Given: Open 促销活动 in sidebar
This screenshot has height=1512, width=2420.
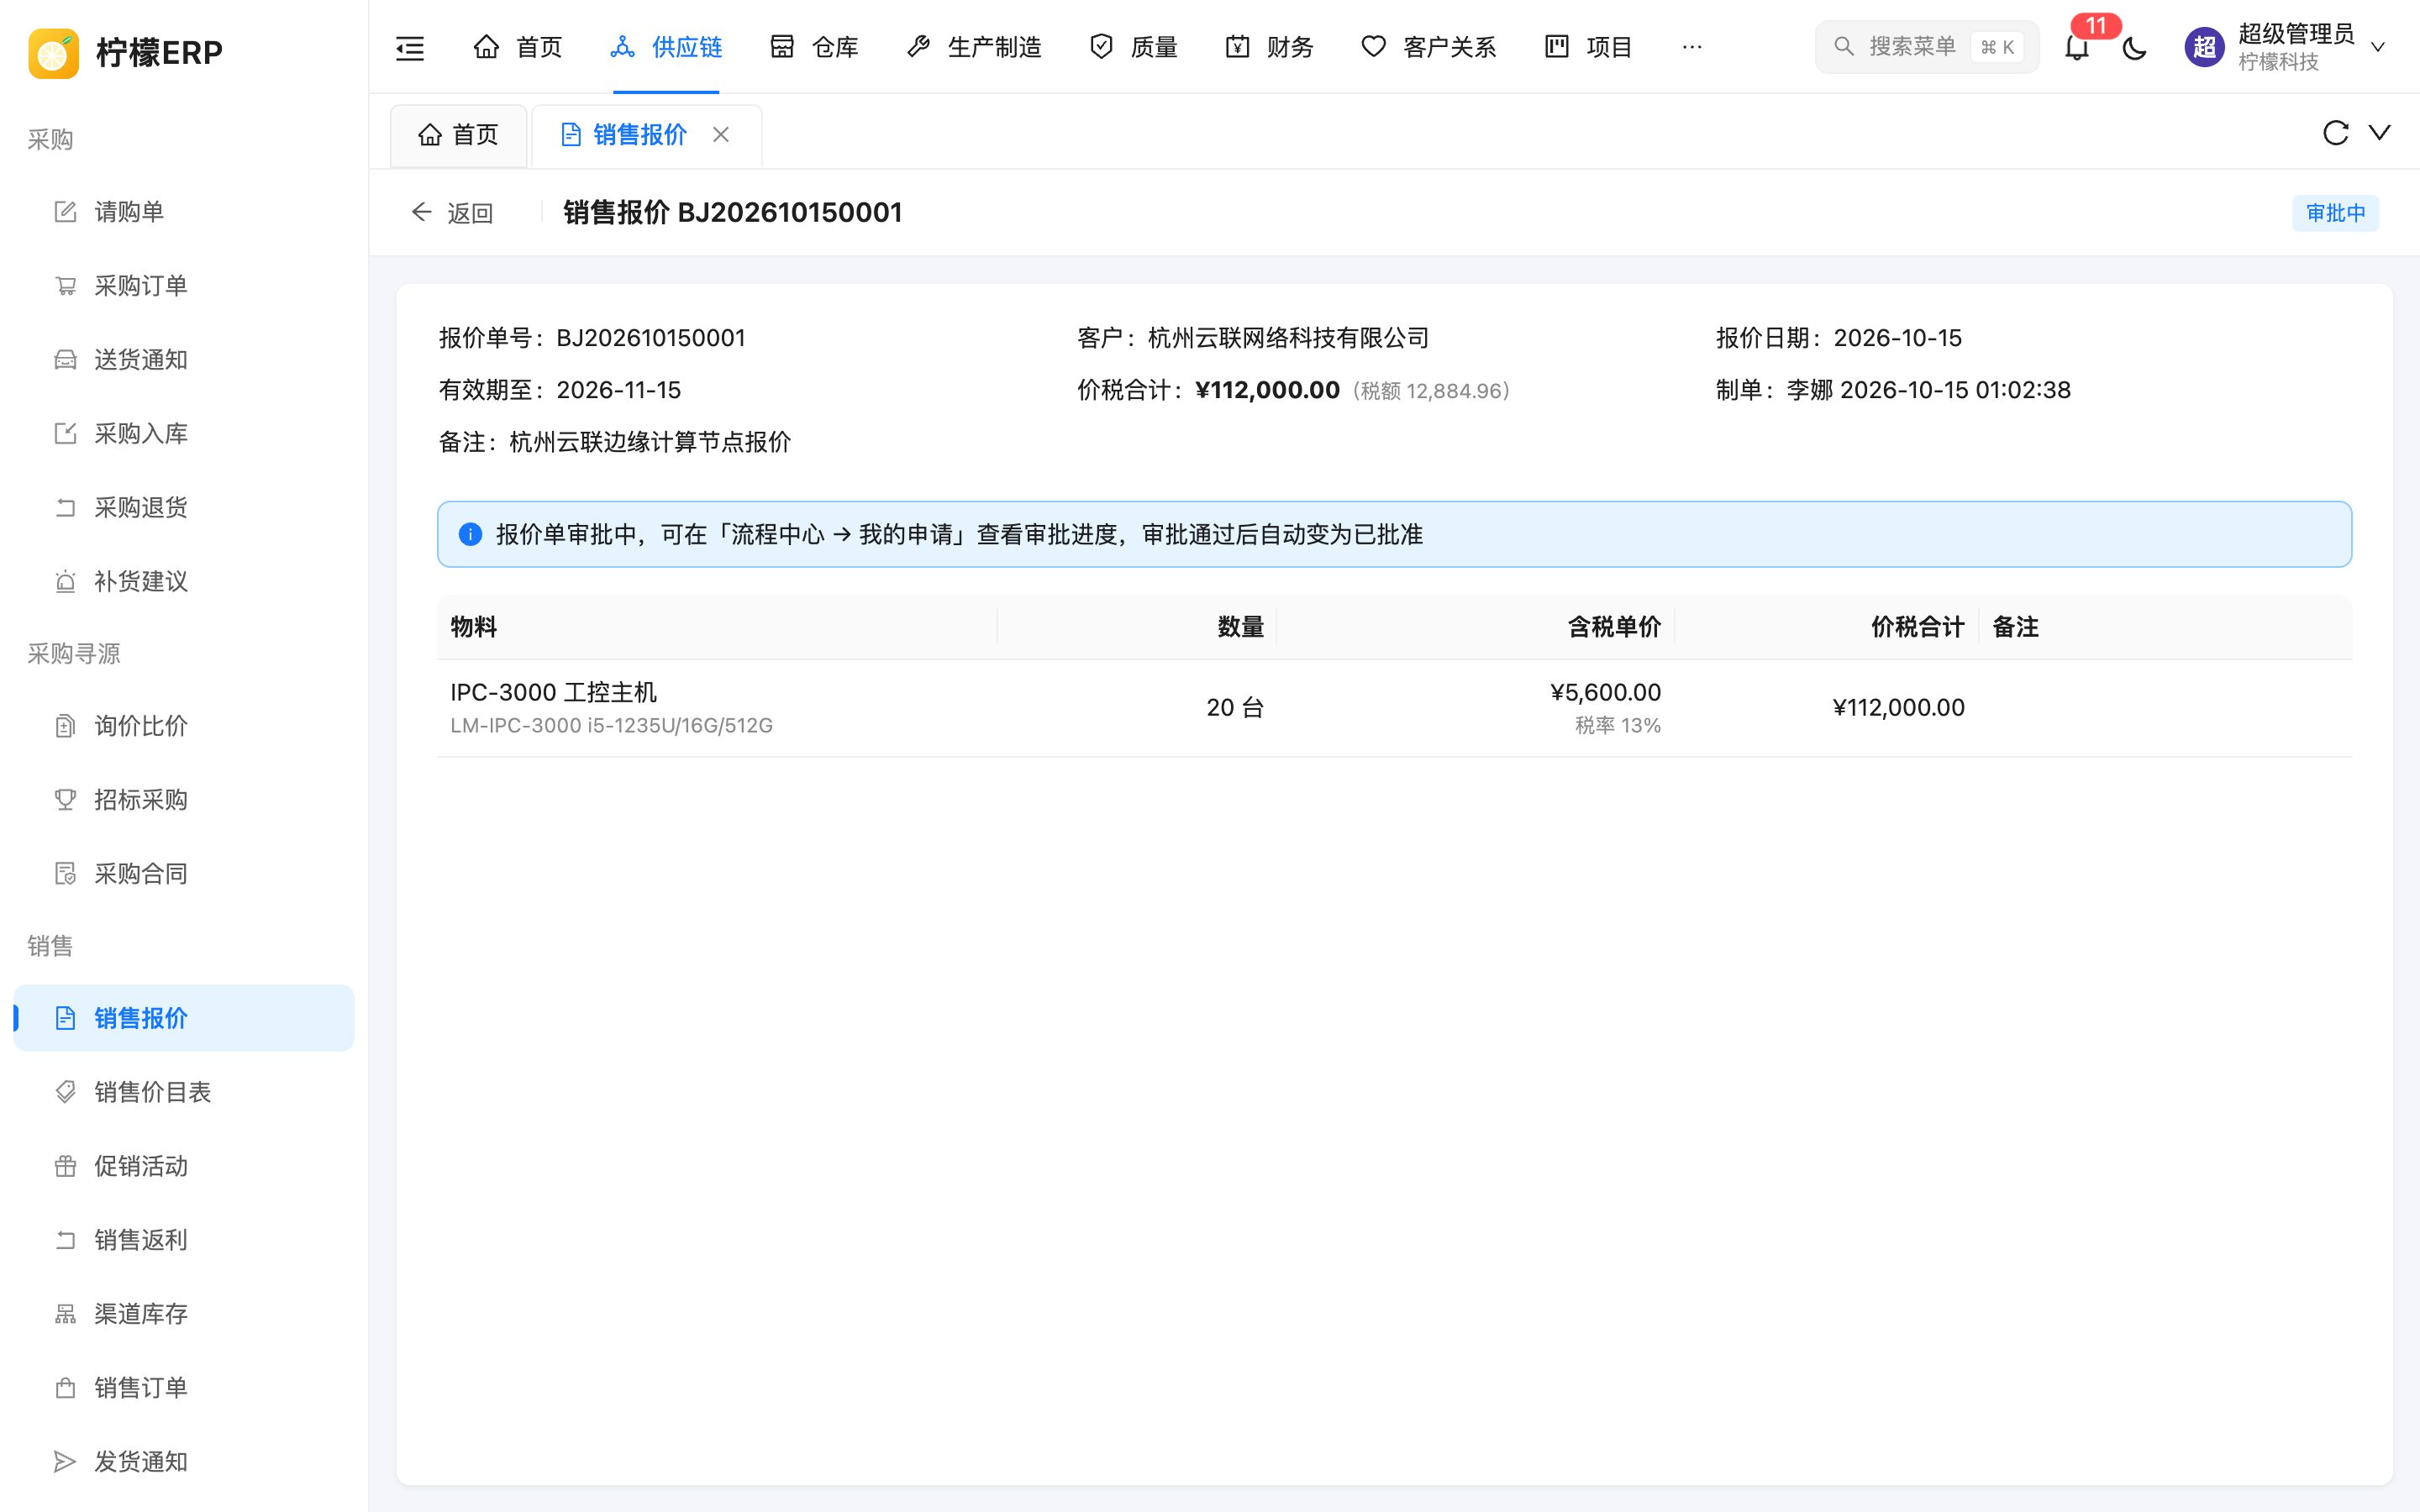Looking at the screenshot, I should coord(184,1166).
